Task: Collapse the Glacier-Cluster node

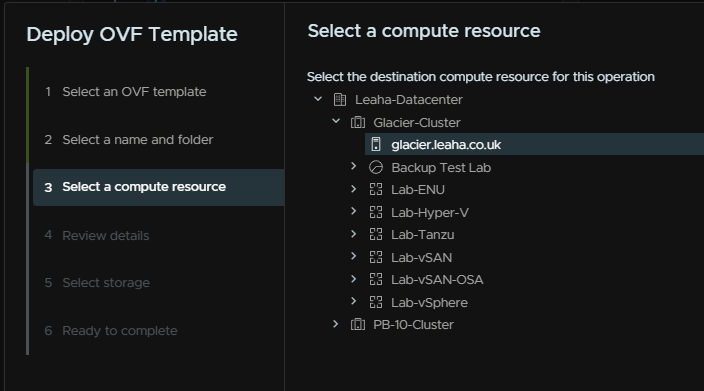Action: 336,121
